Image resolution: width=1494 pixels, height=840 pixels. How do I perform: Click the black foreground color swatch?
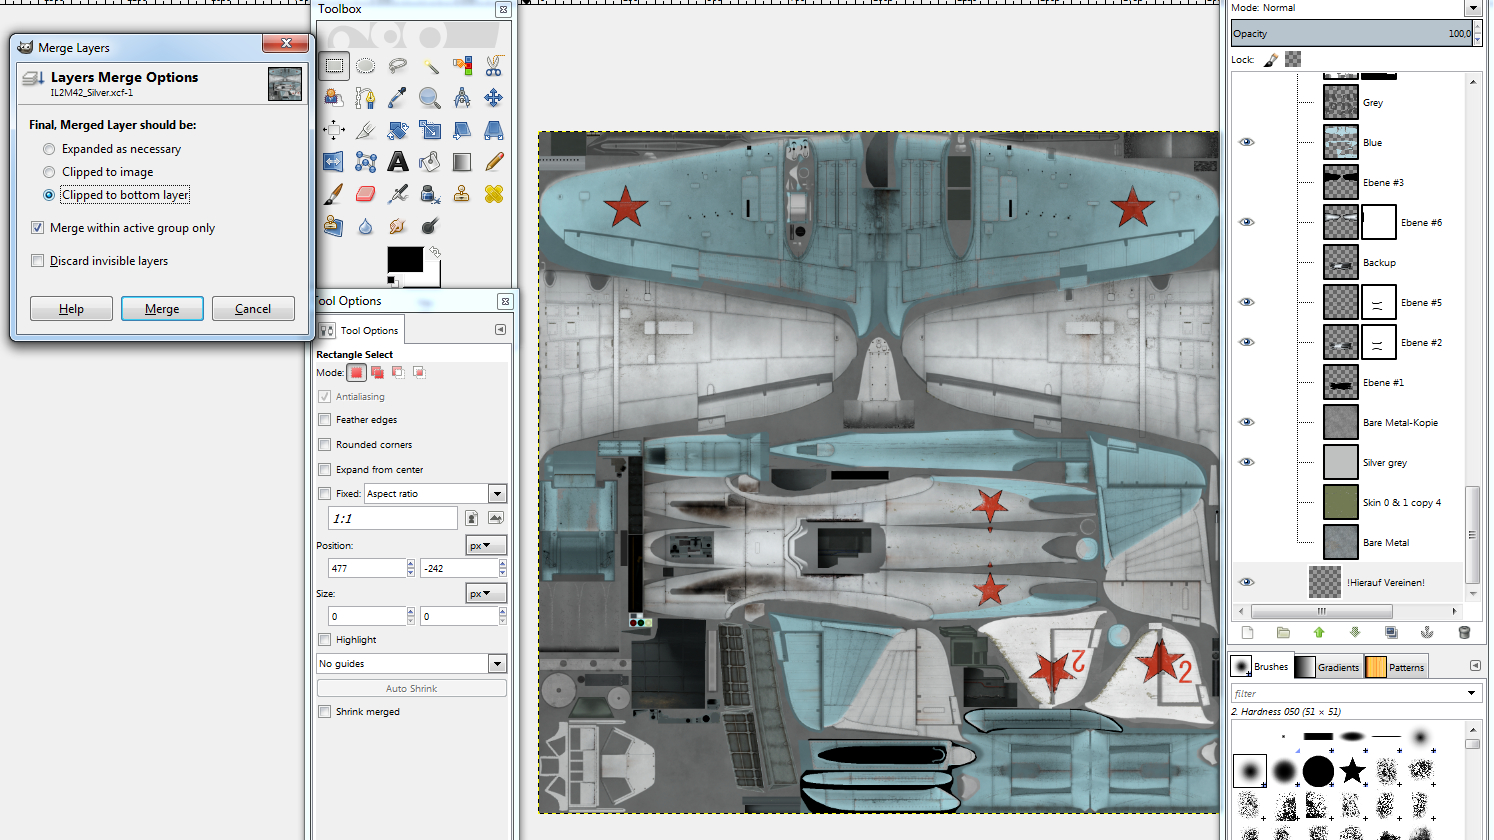[x=404, y=260]
